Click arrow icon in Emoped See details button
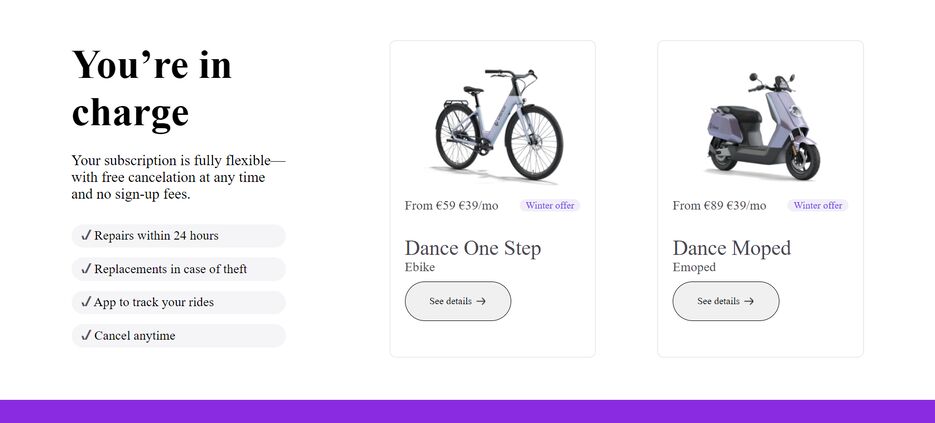 tap(749, 301)
